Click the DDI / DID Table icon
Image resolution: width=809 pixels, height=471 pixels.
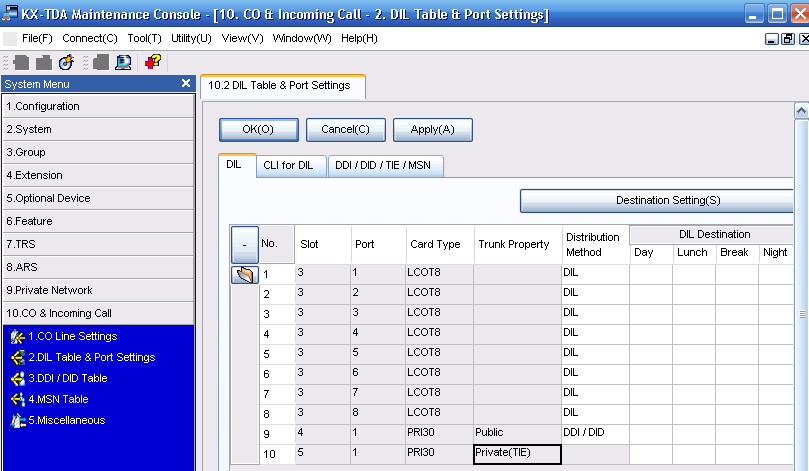(18, 379)
